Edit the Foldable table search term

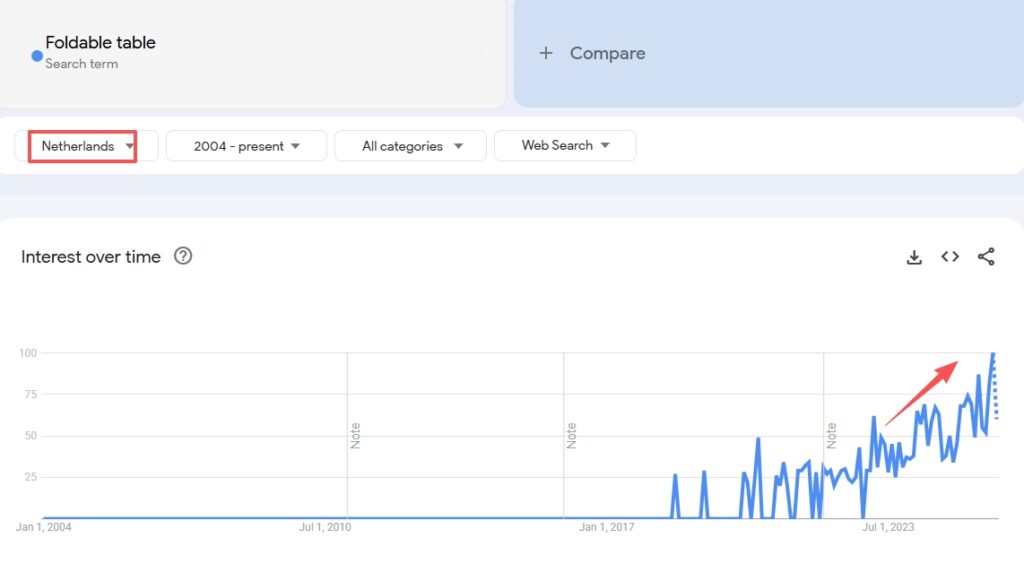[100, 43]
